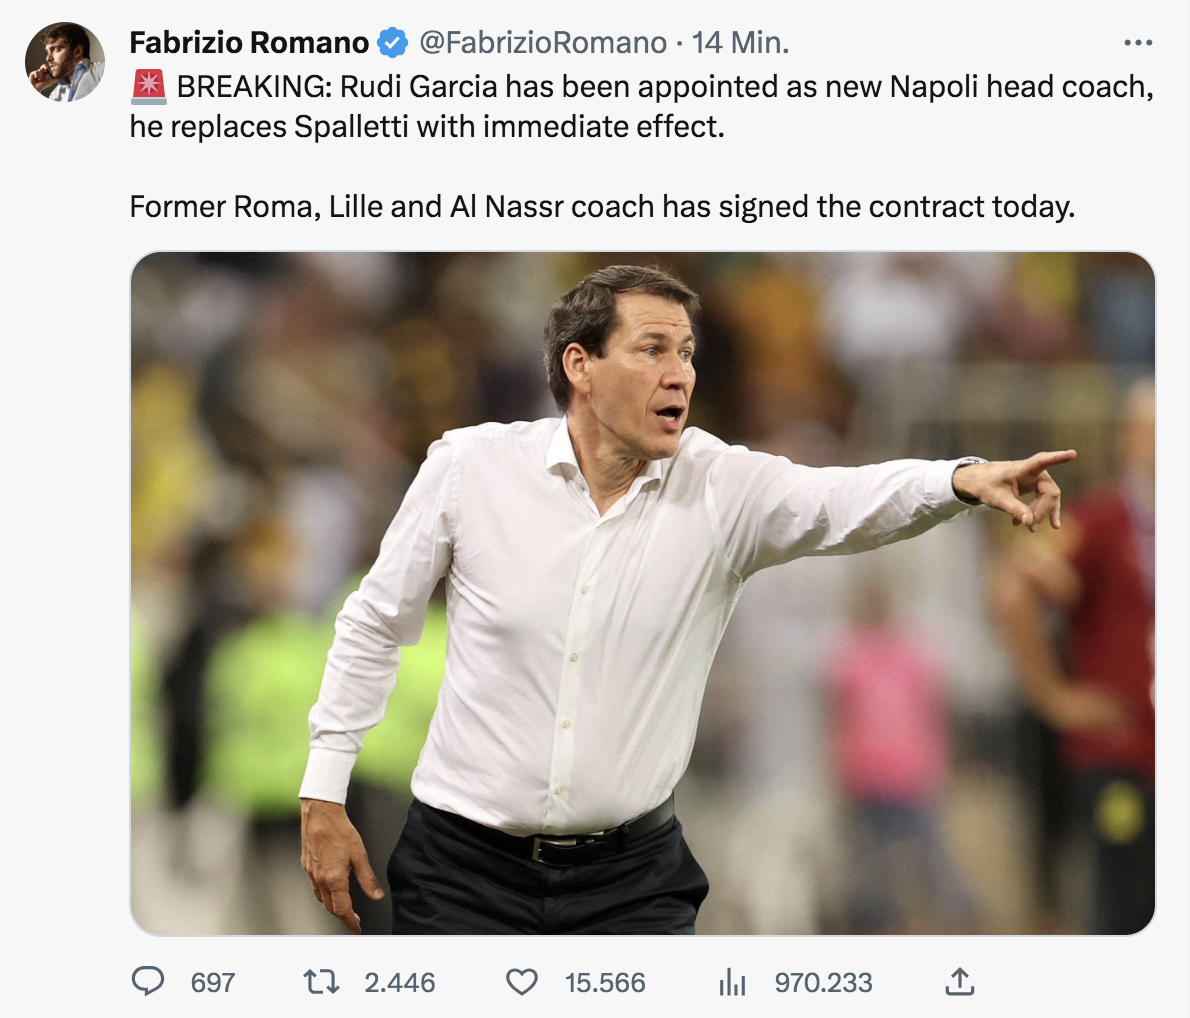Open Fabrizio Romano's profile avatar
The height and width of the screenshot is (1018, 1190).
64,62
